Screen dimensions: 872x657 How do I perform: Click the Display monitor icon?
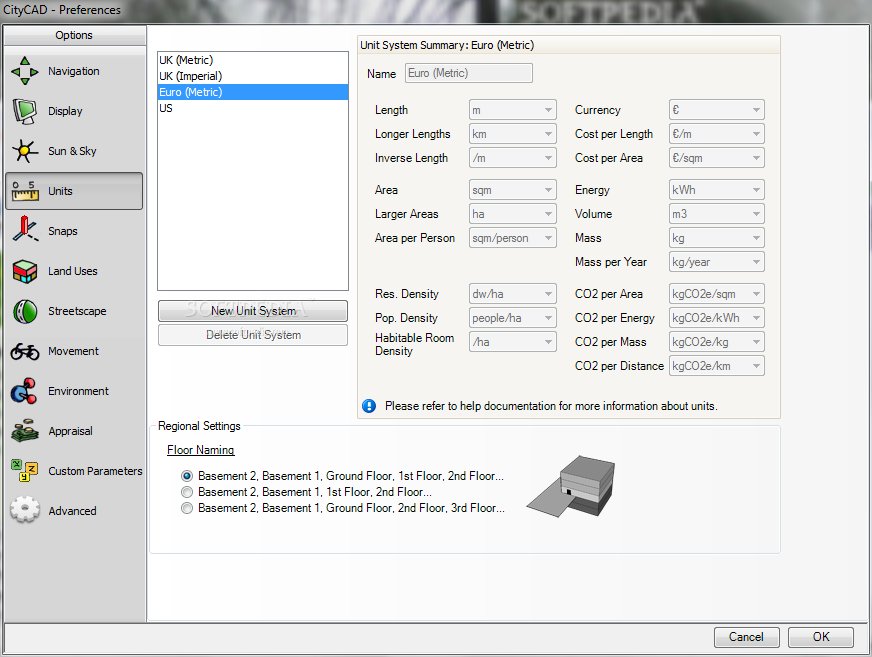tap(24, 111)
